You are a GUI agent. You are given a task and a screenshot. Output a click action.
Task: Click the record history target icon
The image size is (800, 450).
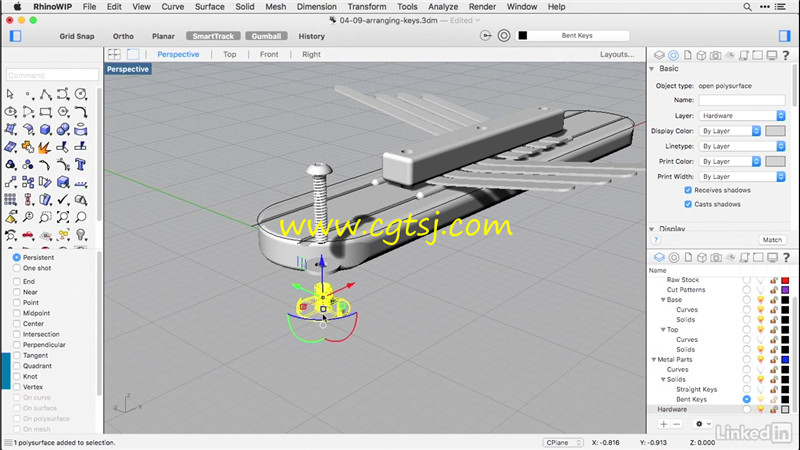pos(504,36)
